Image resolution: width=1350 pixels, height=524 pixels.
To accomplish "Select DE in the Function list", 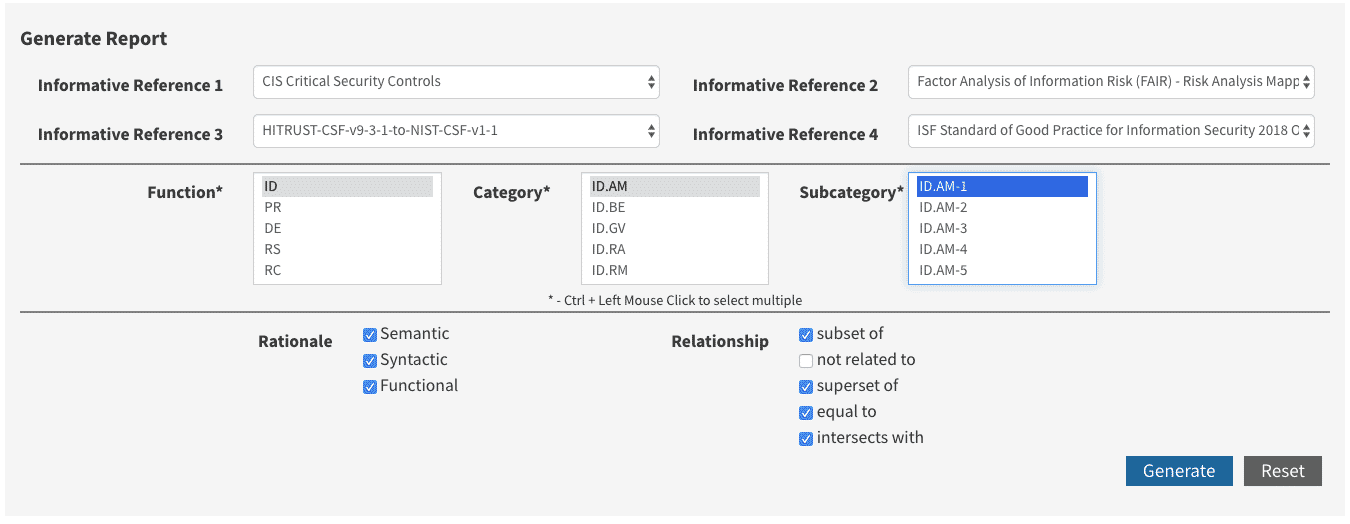I will point(347,228).
